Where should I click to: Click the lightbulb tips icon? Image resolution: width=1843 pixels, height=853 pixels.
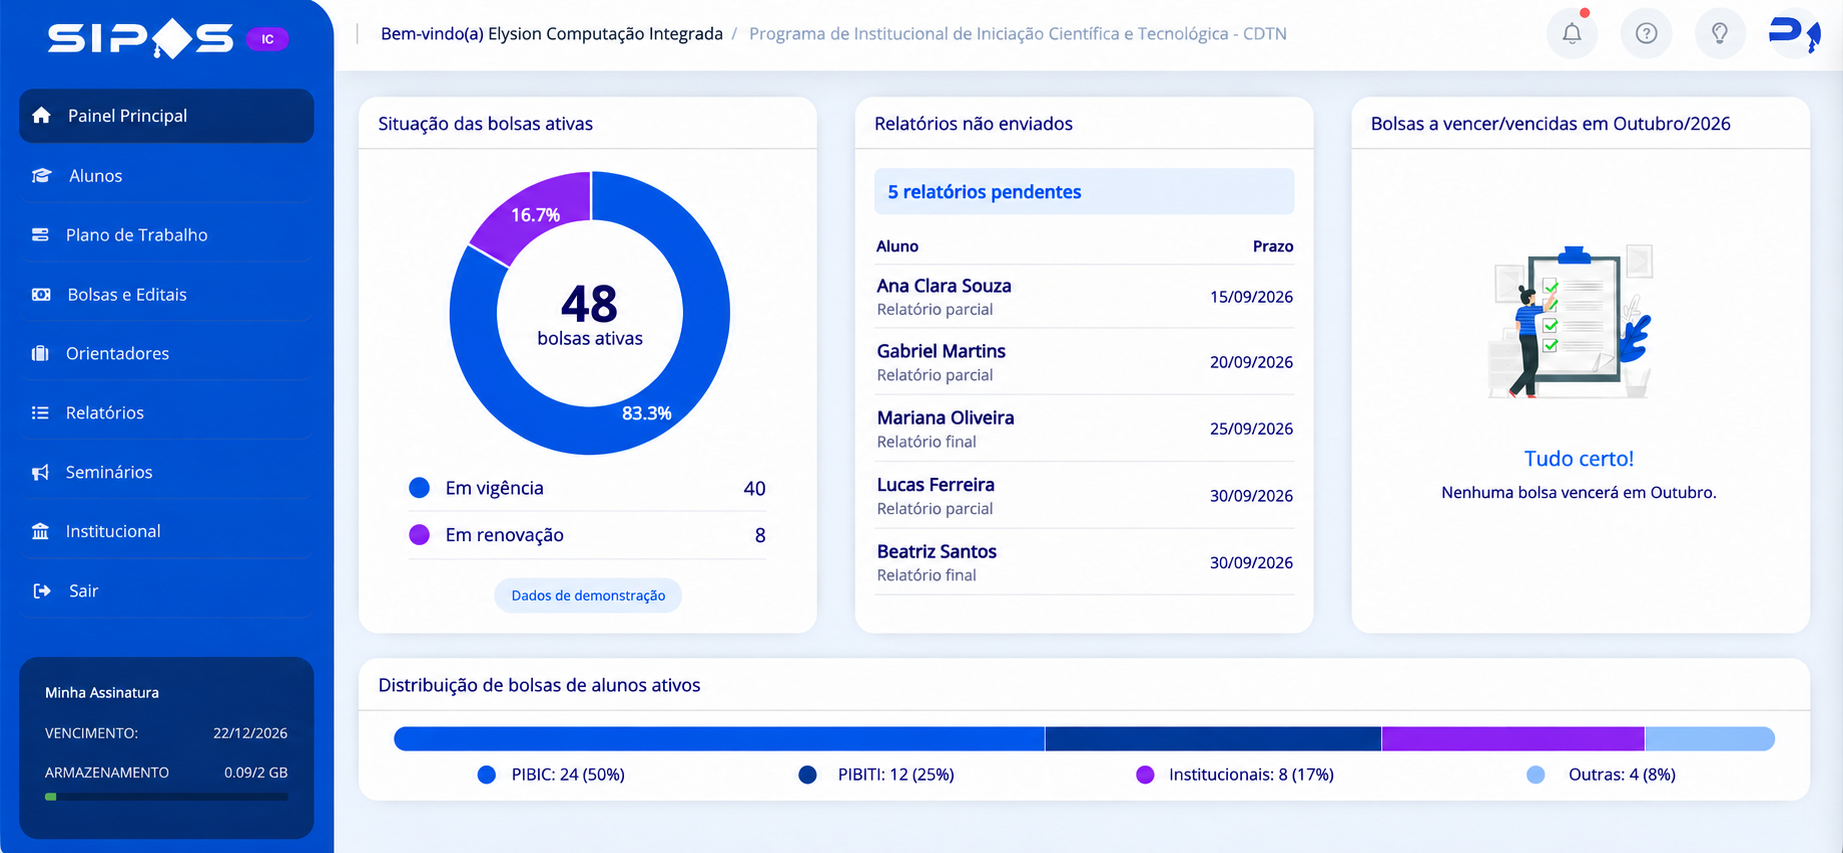[x=1720, y=33]
